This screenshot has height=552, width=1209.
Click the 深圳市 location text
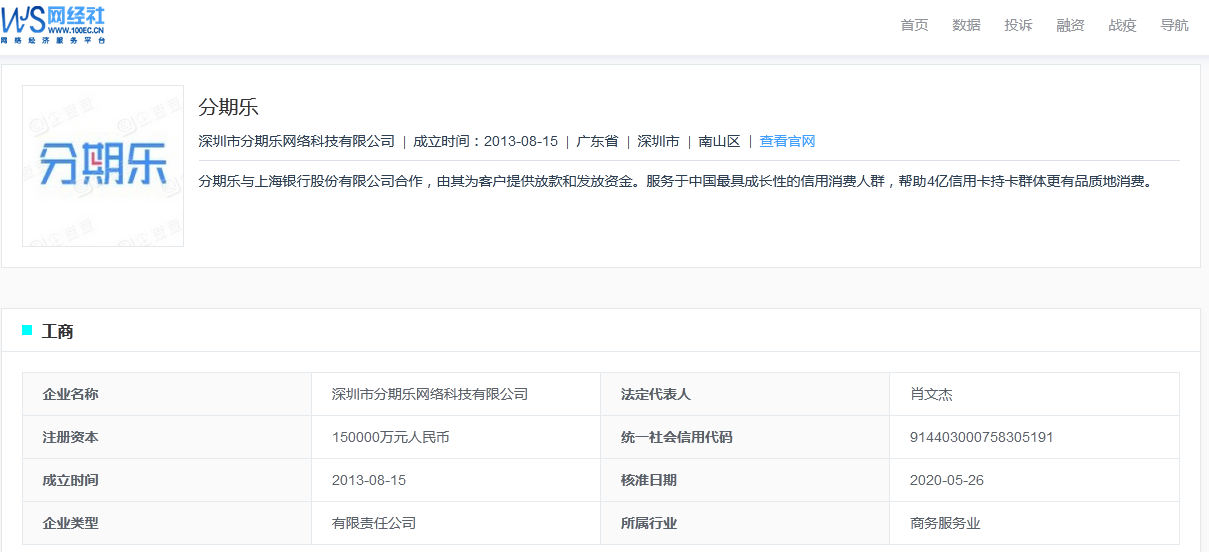(x=658, y=141)
